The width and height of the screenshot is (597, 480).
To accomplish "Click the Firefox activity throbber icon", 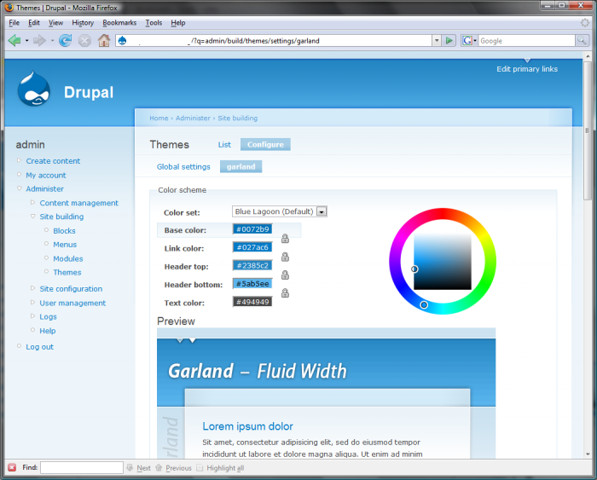I will [x=585, y=23].
